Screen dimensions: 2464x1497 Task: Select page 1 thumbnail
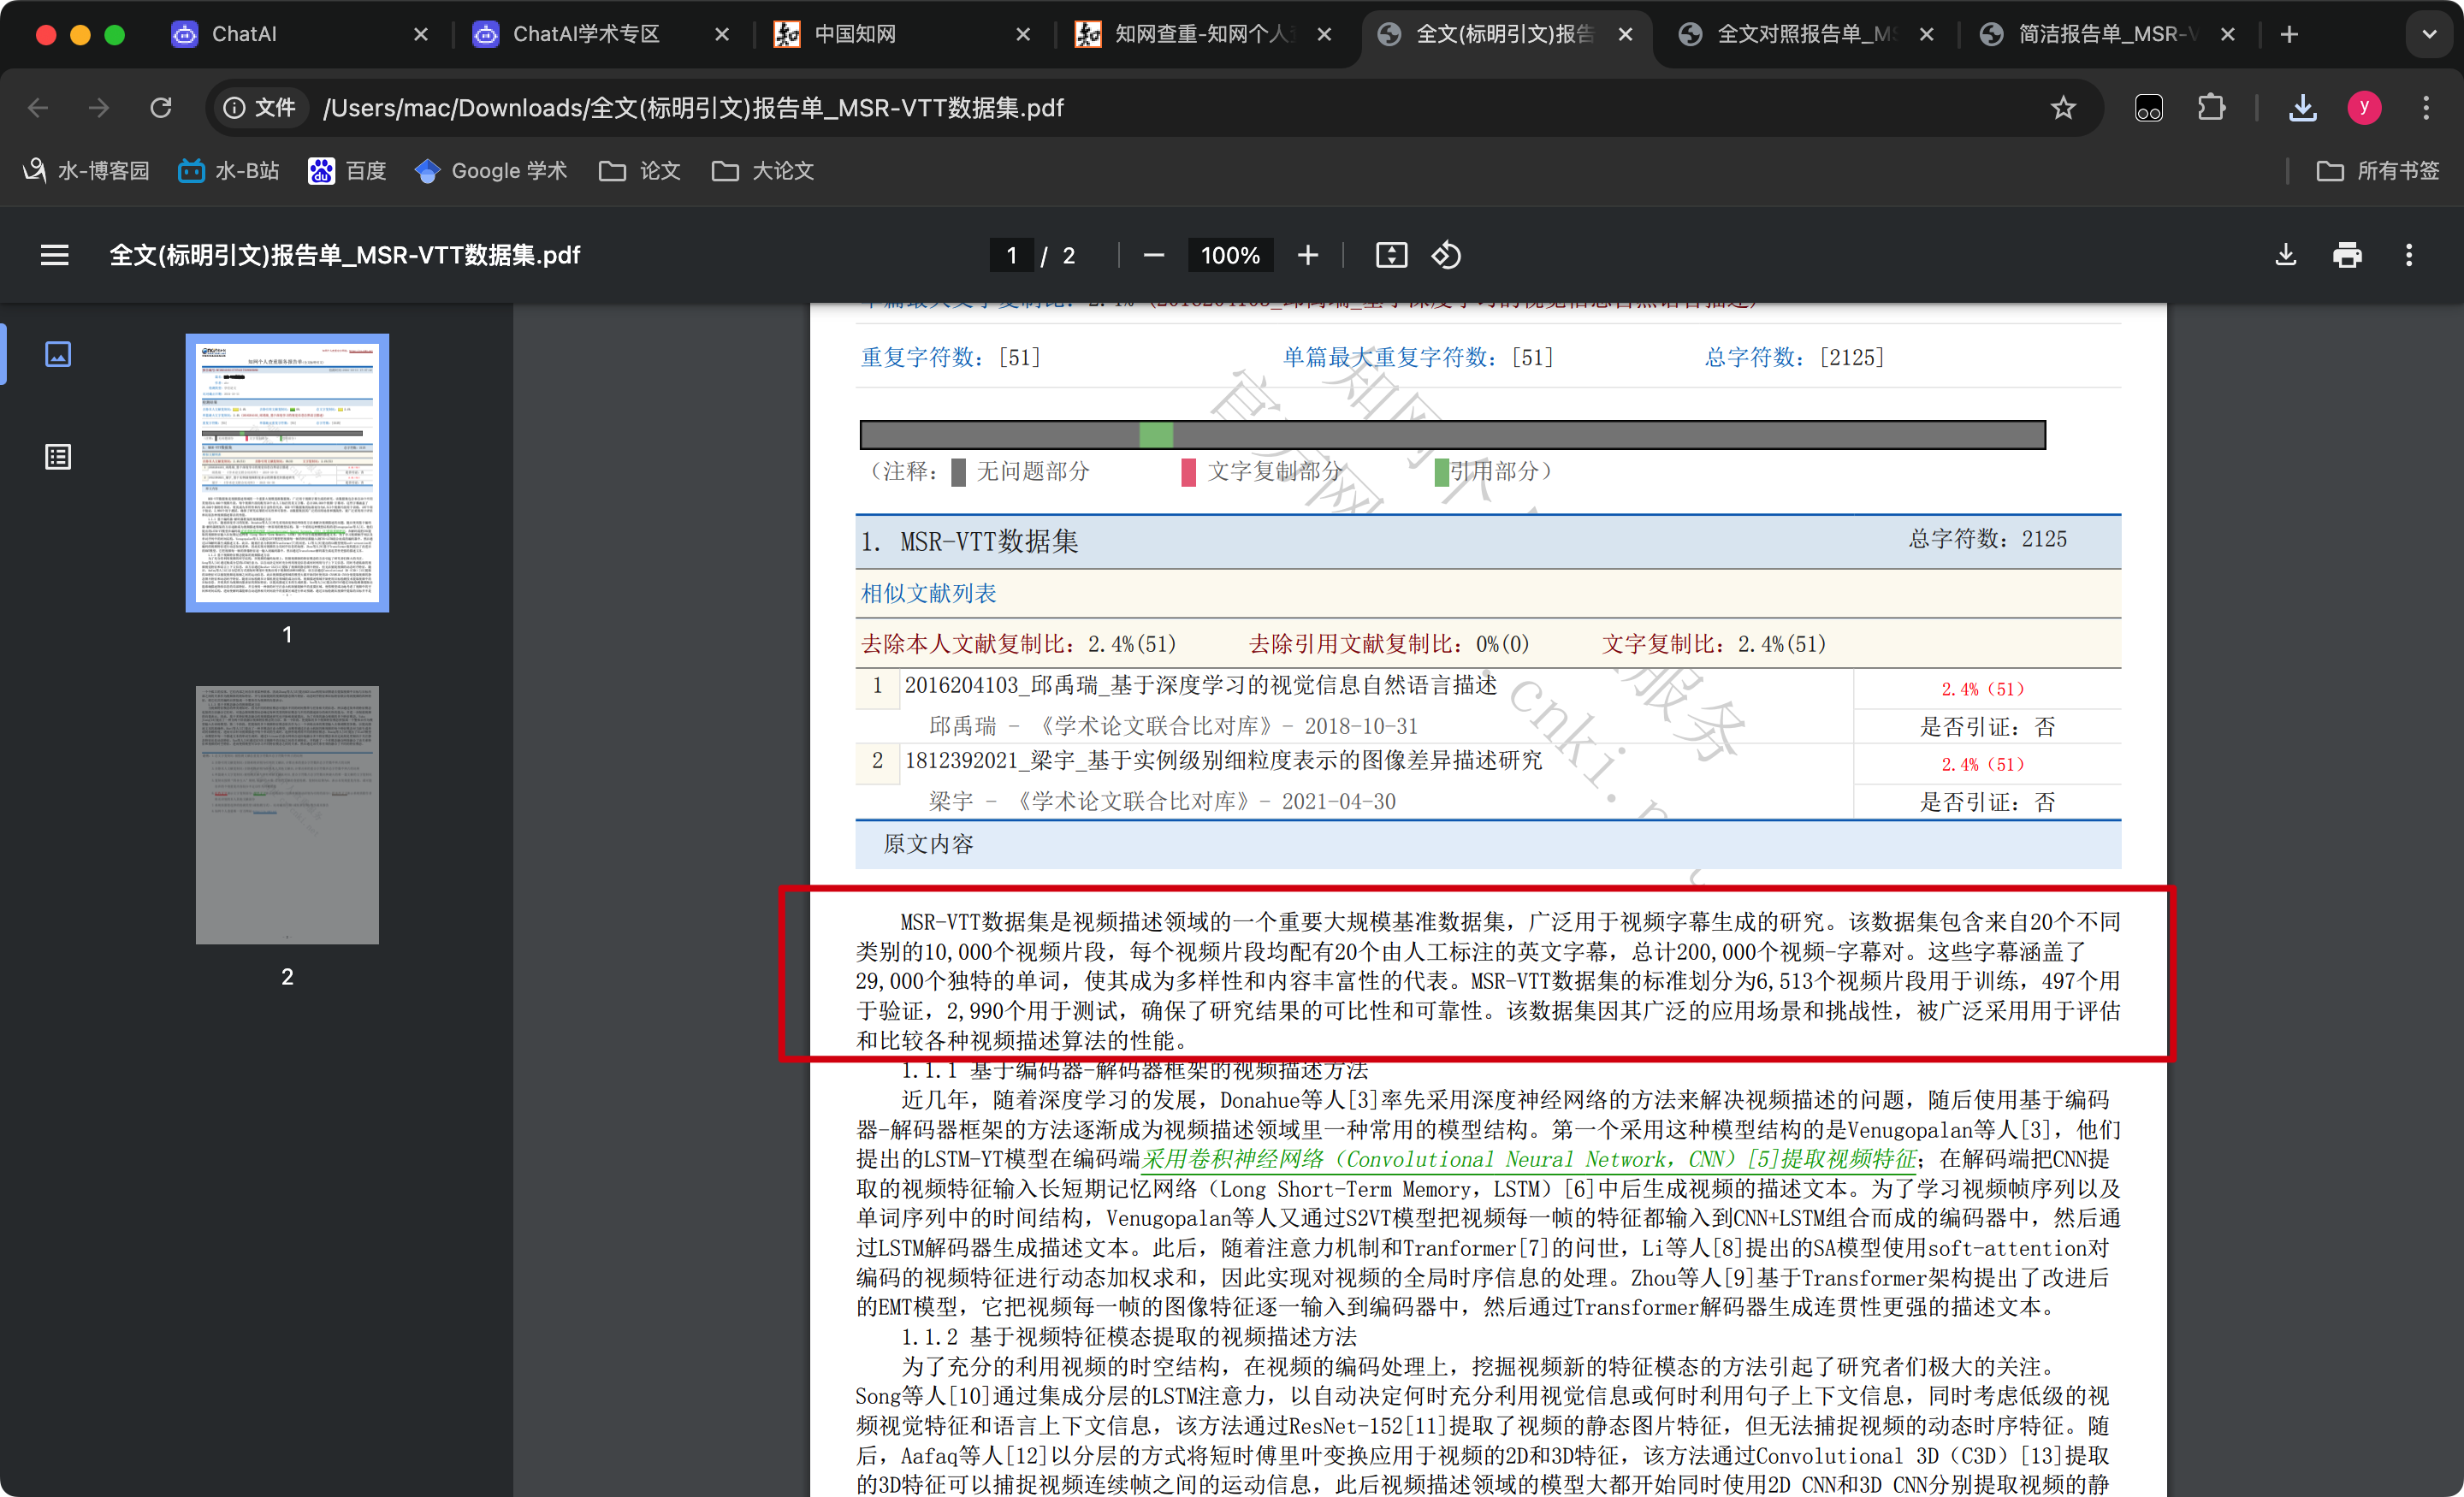coord(287,472)
